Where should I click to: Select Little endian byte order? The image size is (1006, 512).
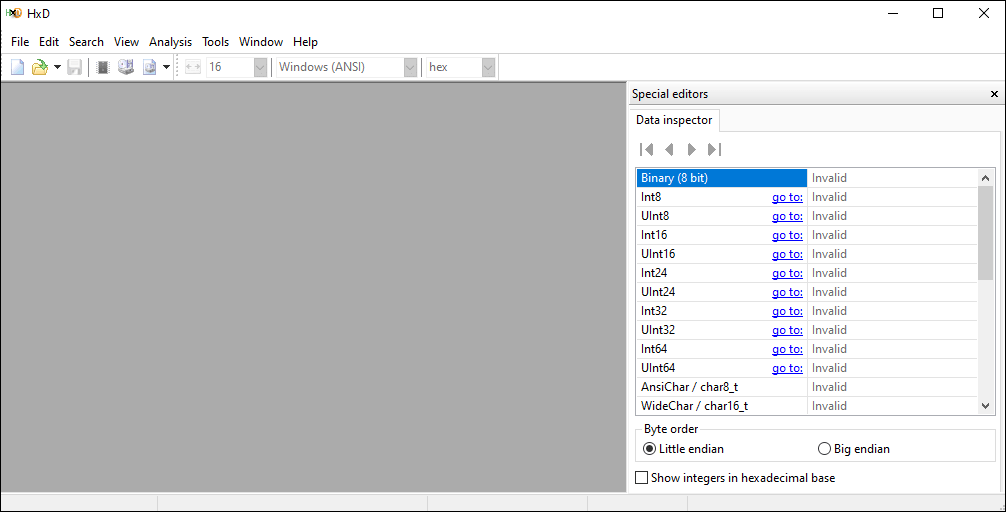click(x=683, y=449)
